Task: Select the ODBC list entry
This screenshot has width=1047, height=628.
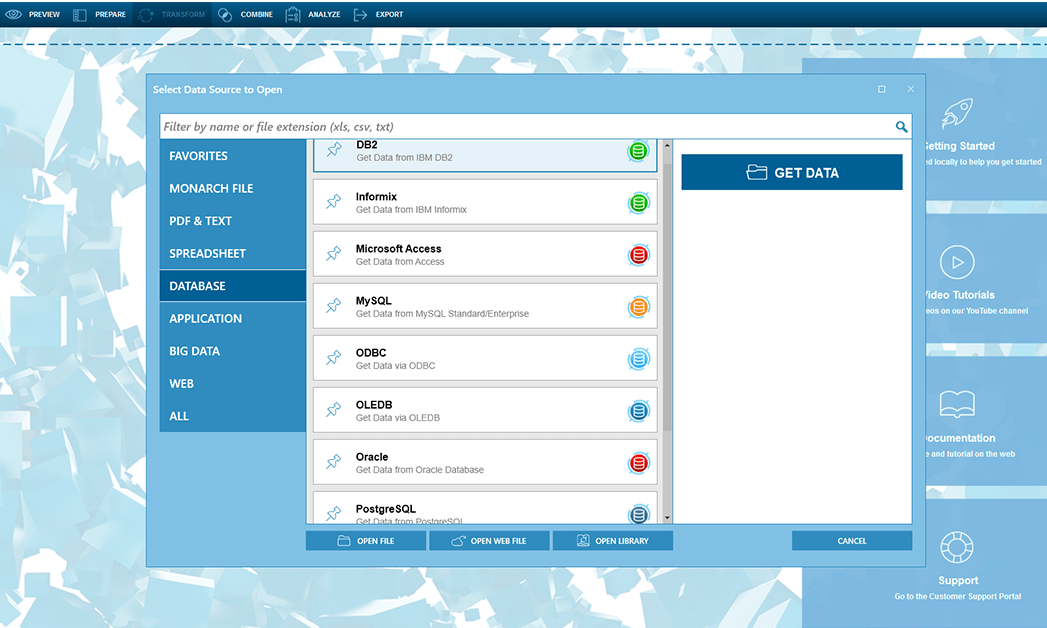Action: (485, 358)
